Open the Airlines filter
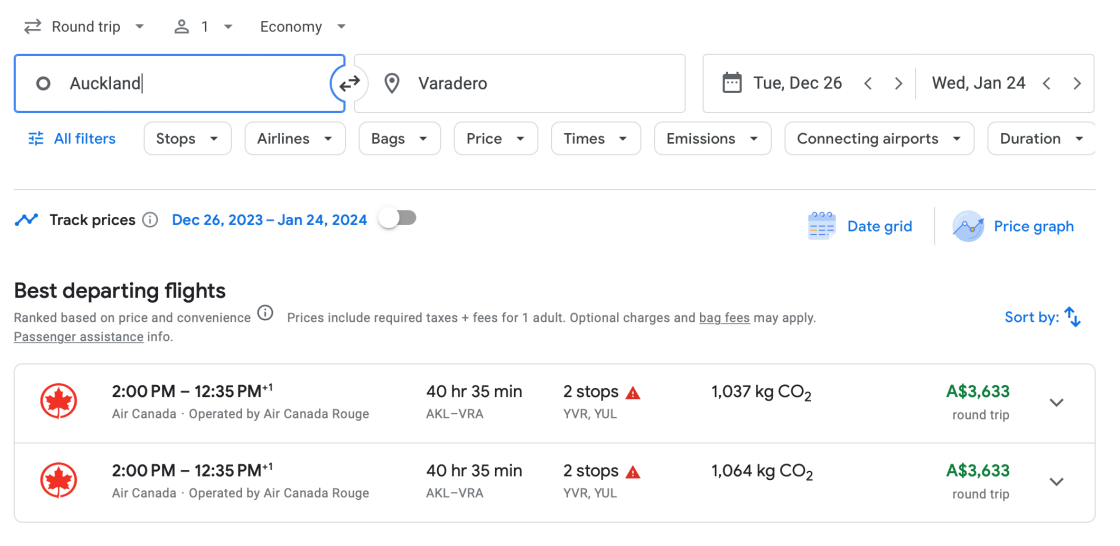This screenshot has width=1120, height=546. [294, 139]
